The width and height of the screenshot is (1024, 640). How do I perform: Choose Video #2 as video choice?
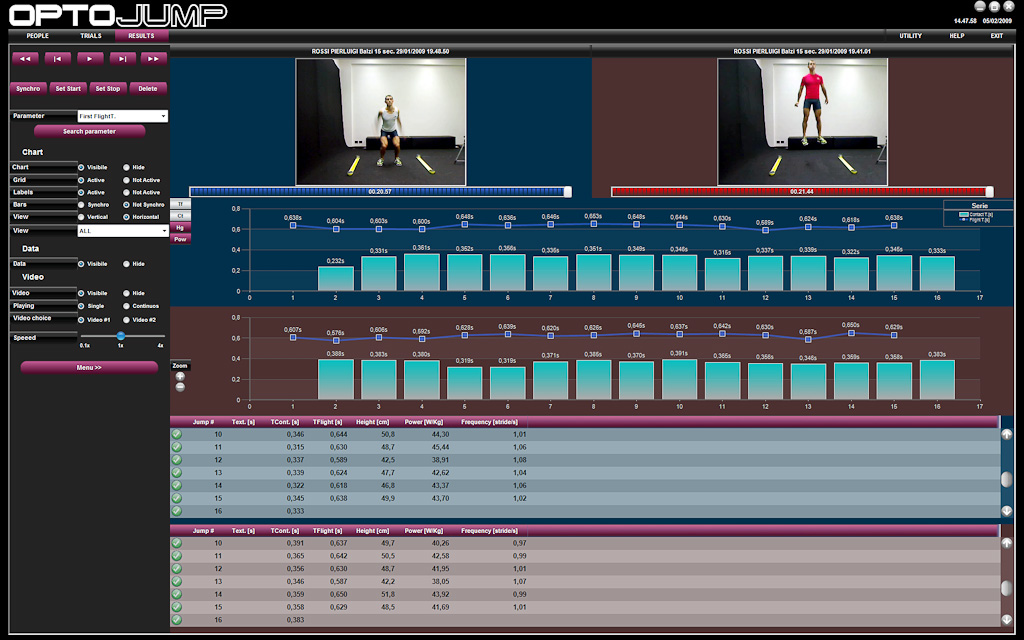pyautogui.click(x=127, y=320)
